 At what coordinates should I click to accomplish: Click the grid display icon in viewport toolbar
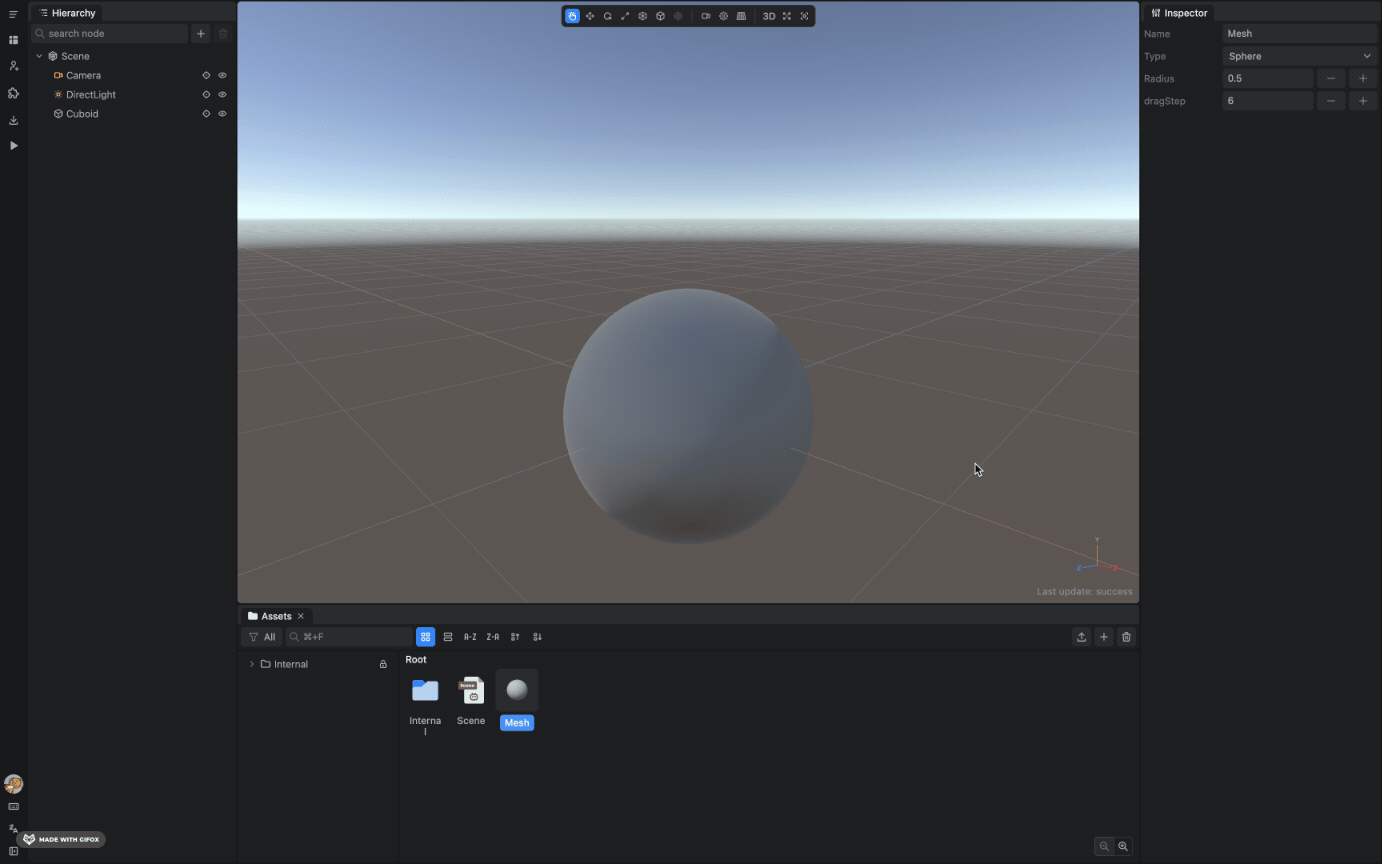tap(741, 16)
